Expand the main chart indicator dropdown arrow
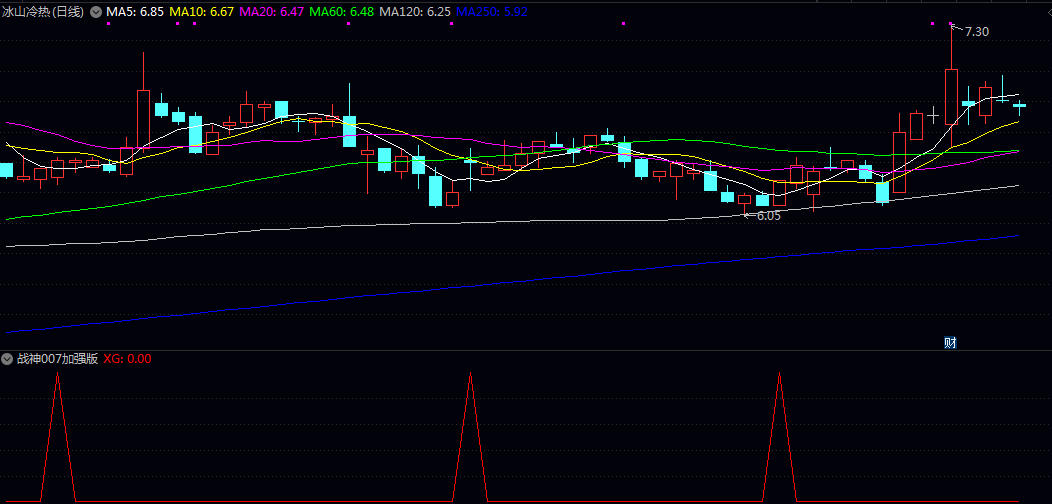The width and height of the screenshot is (1052, 504). [x=96, y=12]
